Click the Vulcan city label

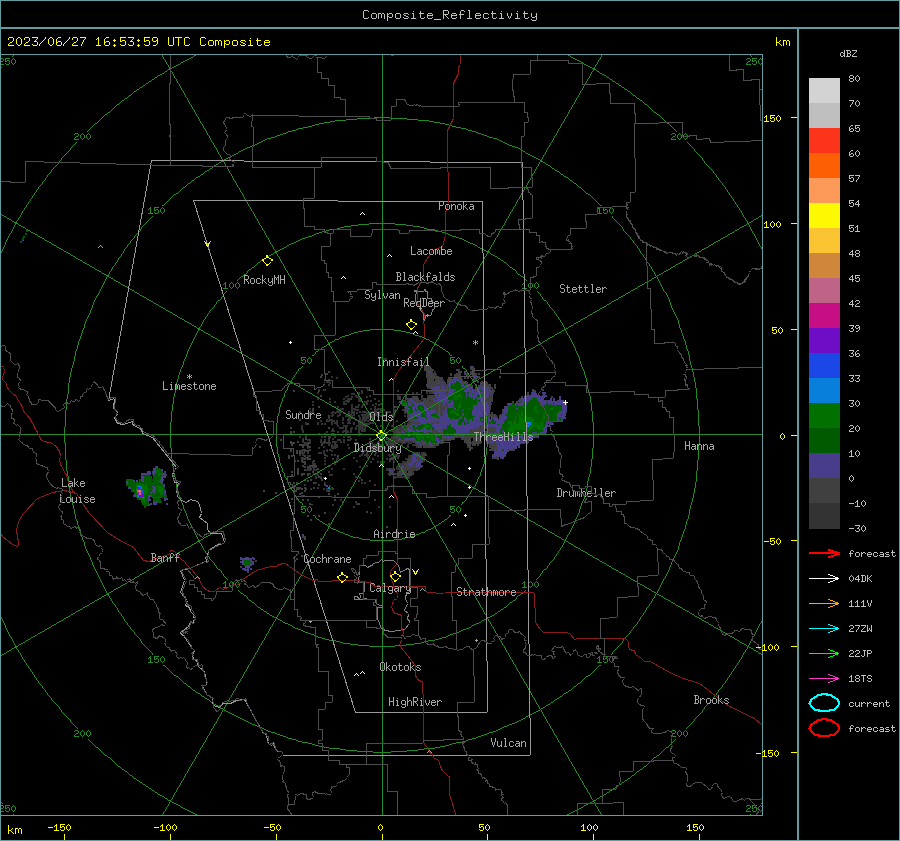(509, 743)
